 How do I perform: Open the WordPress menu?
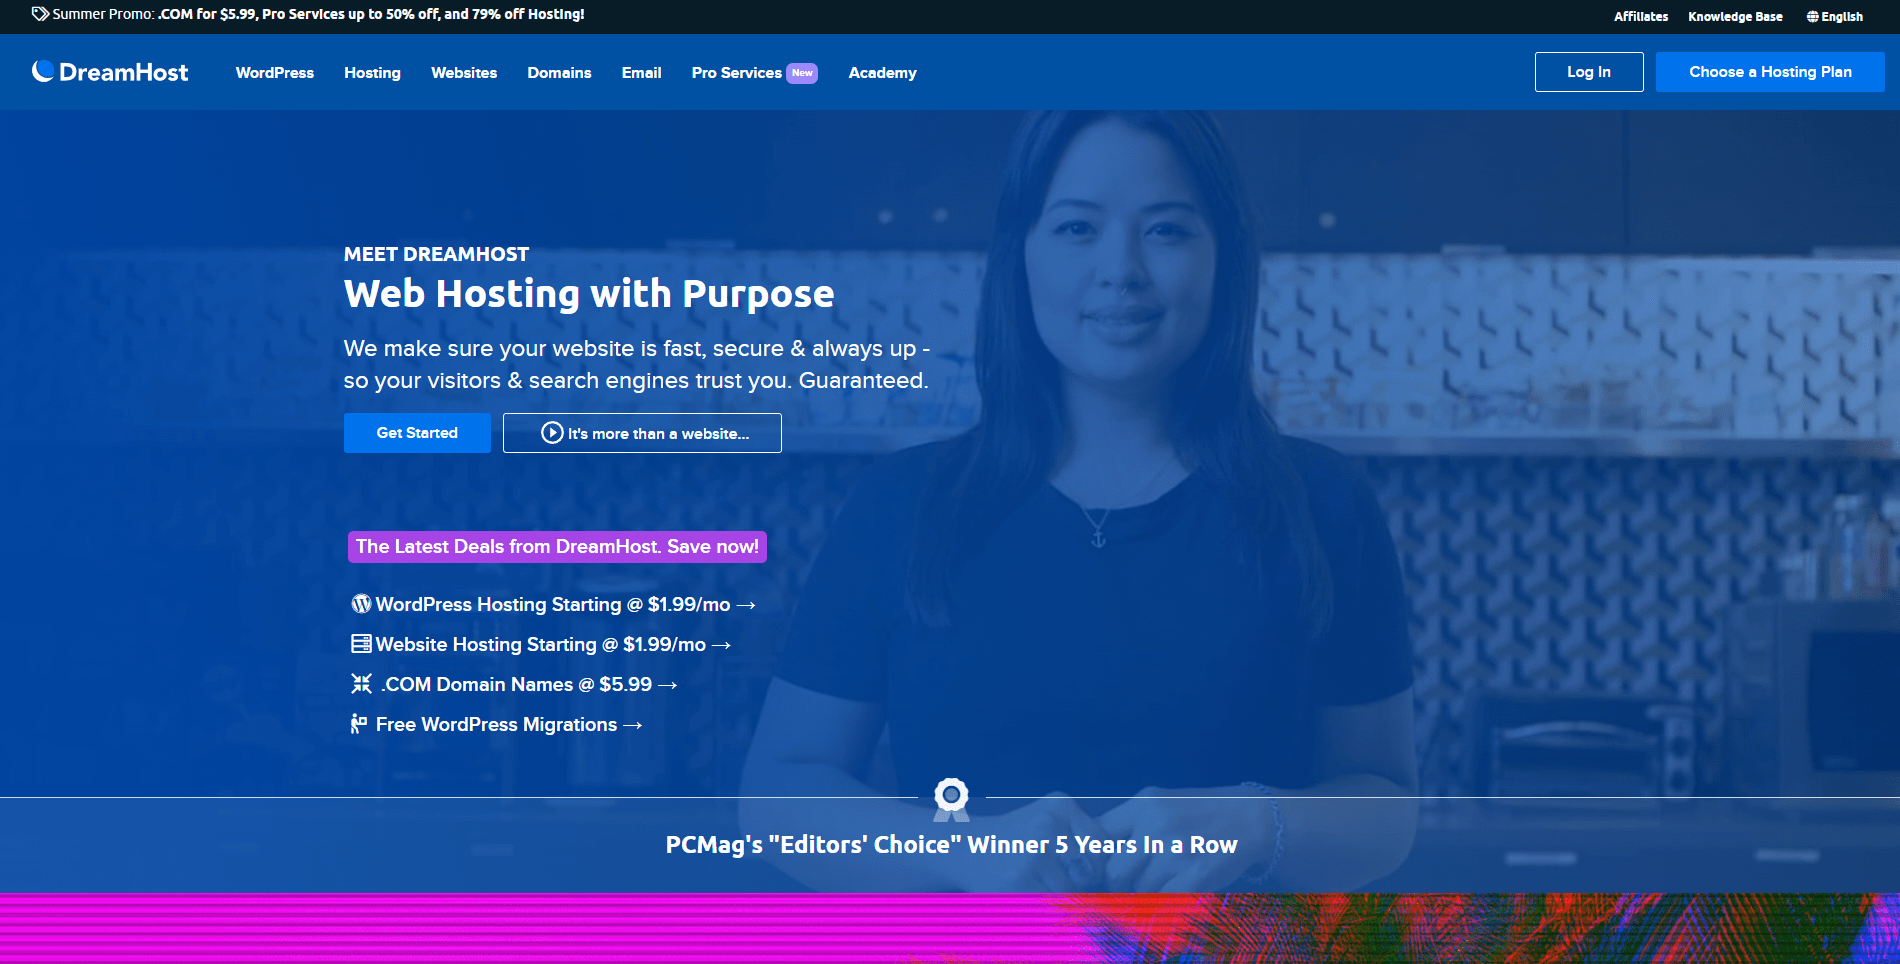point(275,73)
